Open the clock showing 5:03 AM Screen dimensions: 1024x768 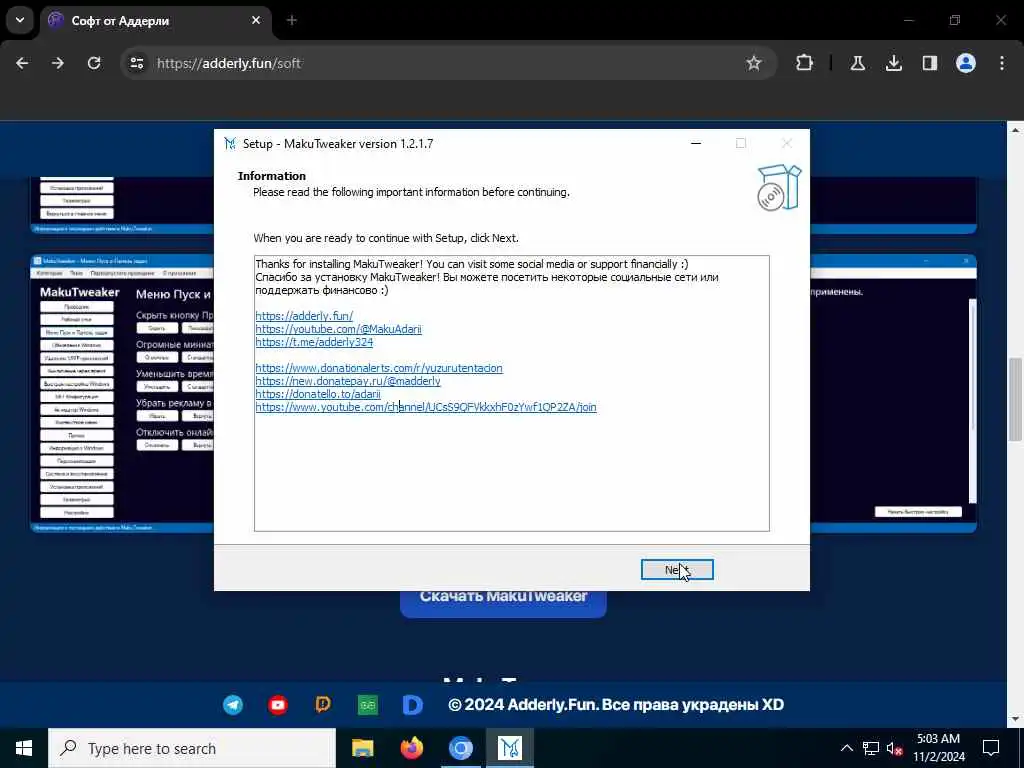click(938, 748)
